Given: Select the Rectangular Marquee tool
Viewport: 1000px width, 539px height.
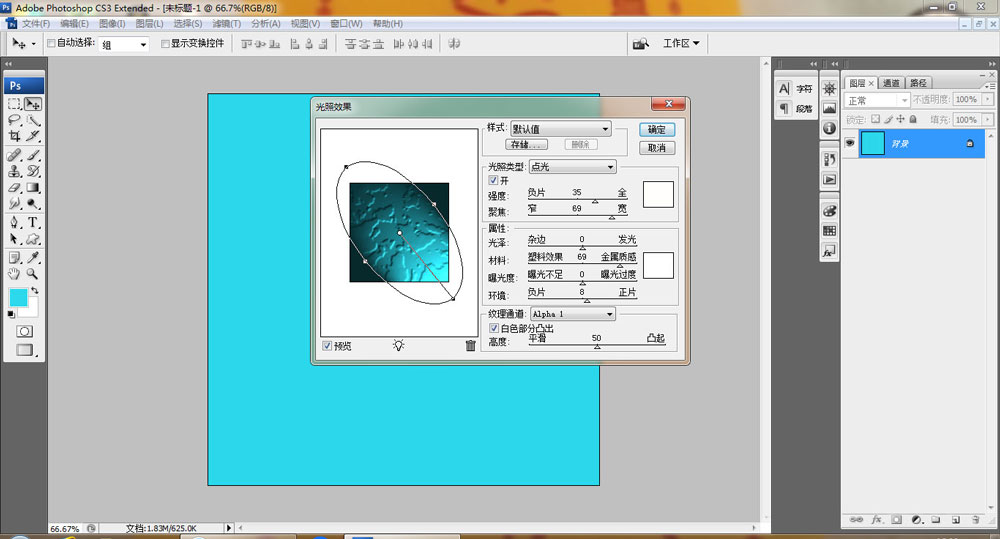Looking at the screenshot, I should [x=15, y=104].
